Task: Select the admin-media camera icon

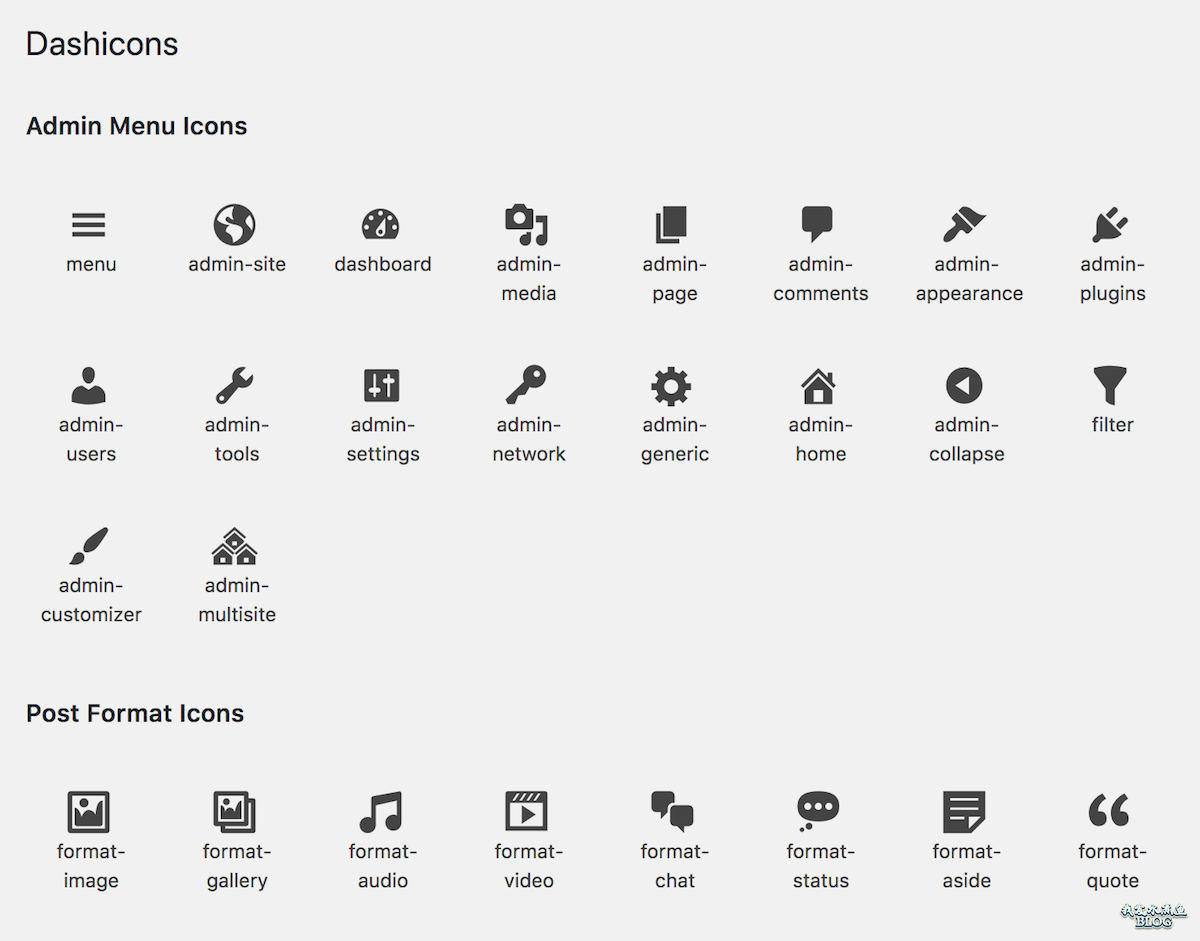Action: coord(527,225)
